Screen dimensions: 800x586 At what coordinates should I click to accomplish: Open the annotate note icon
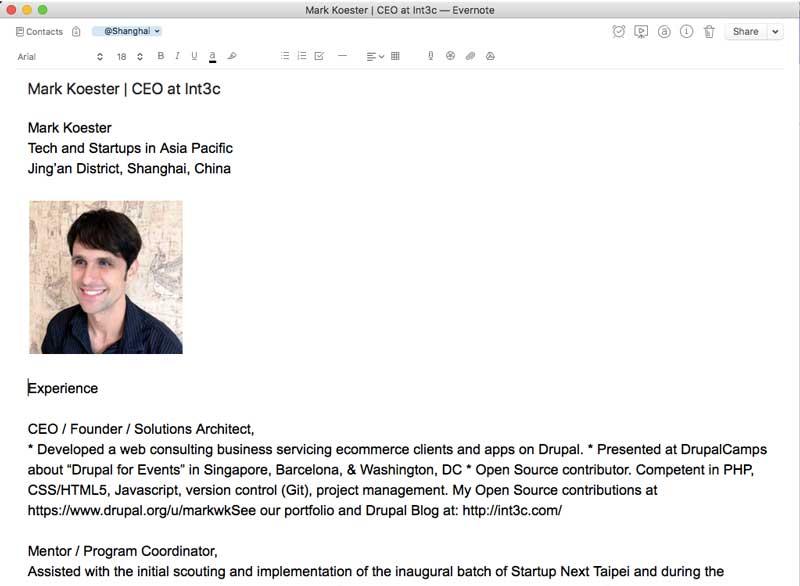click(x=664, y=32)
